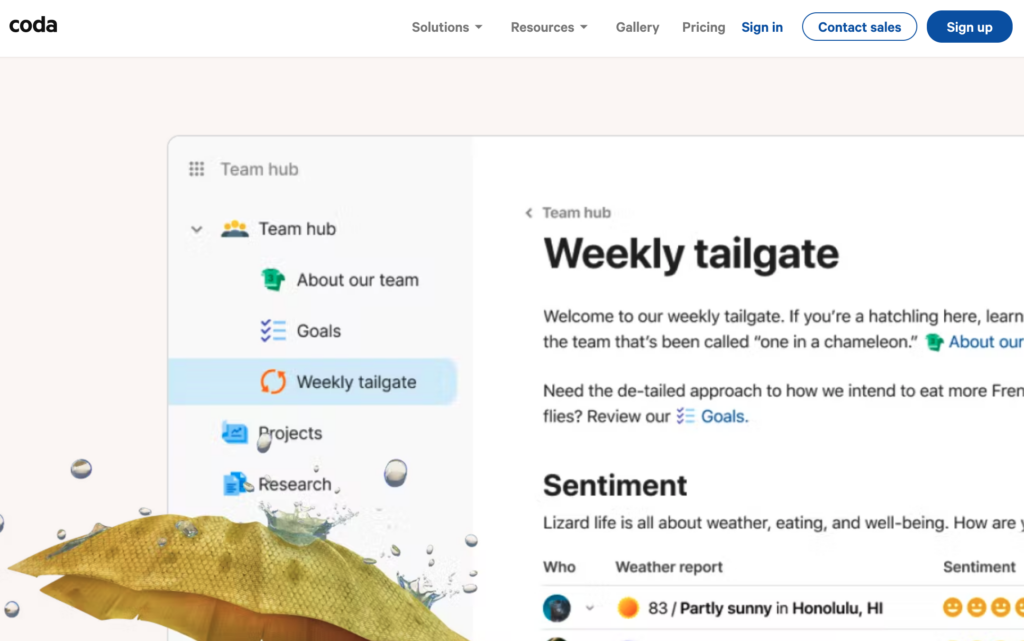Click the user avatar in the first row

557,608
